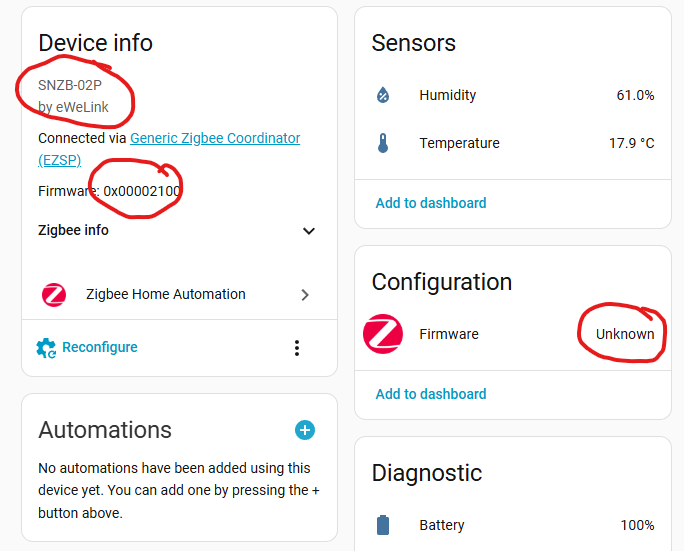Add Sensors card to dashboard
Image resolution: width=684 pixels, height=551 pixels.
coord(431,203)
